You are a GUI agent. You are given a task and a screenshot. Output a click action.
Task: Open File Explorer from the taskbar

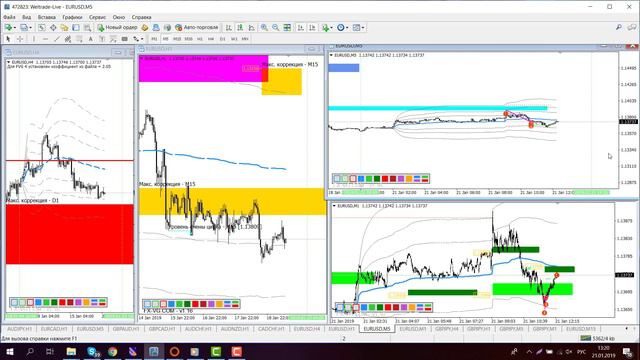click(x=71, y=351)
